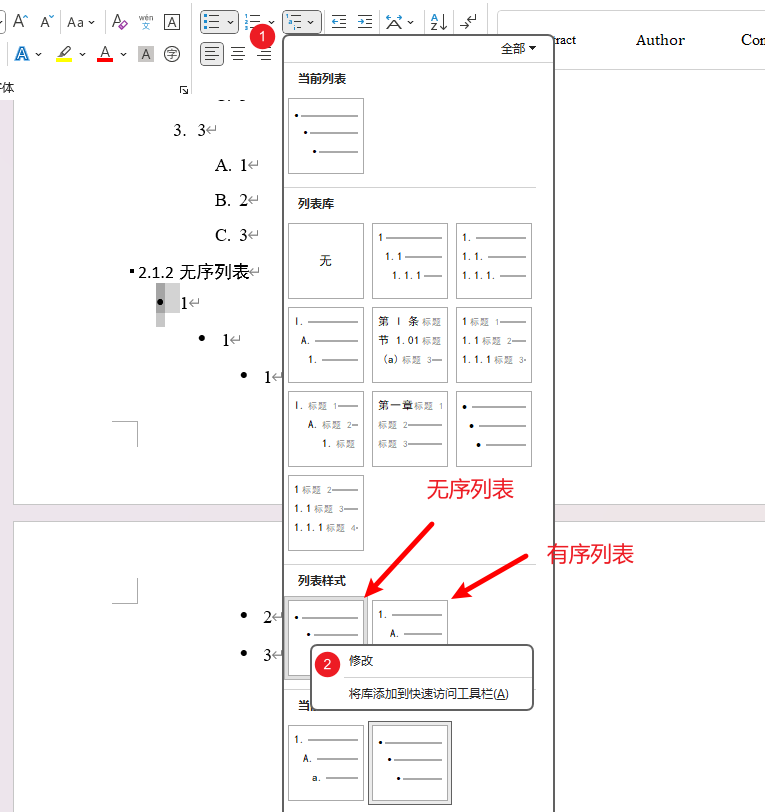
Task: Select the 1. A. a. document list thumbnail
Action: point(326,763)
